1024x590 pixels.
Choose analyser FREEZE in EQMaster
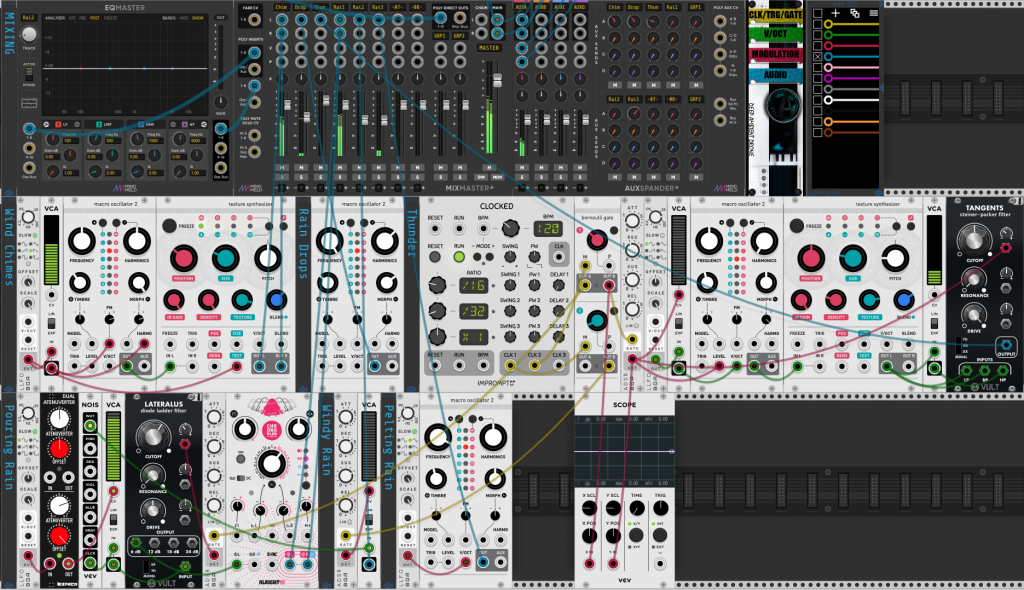111,18
